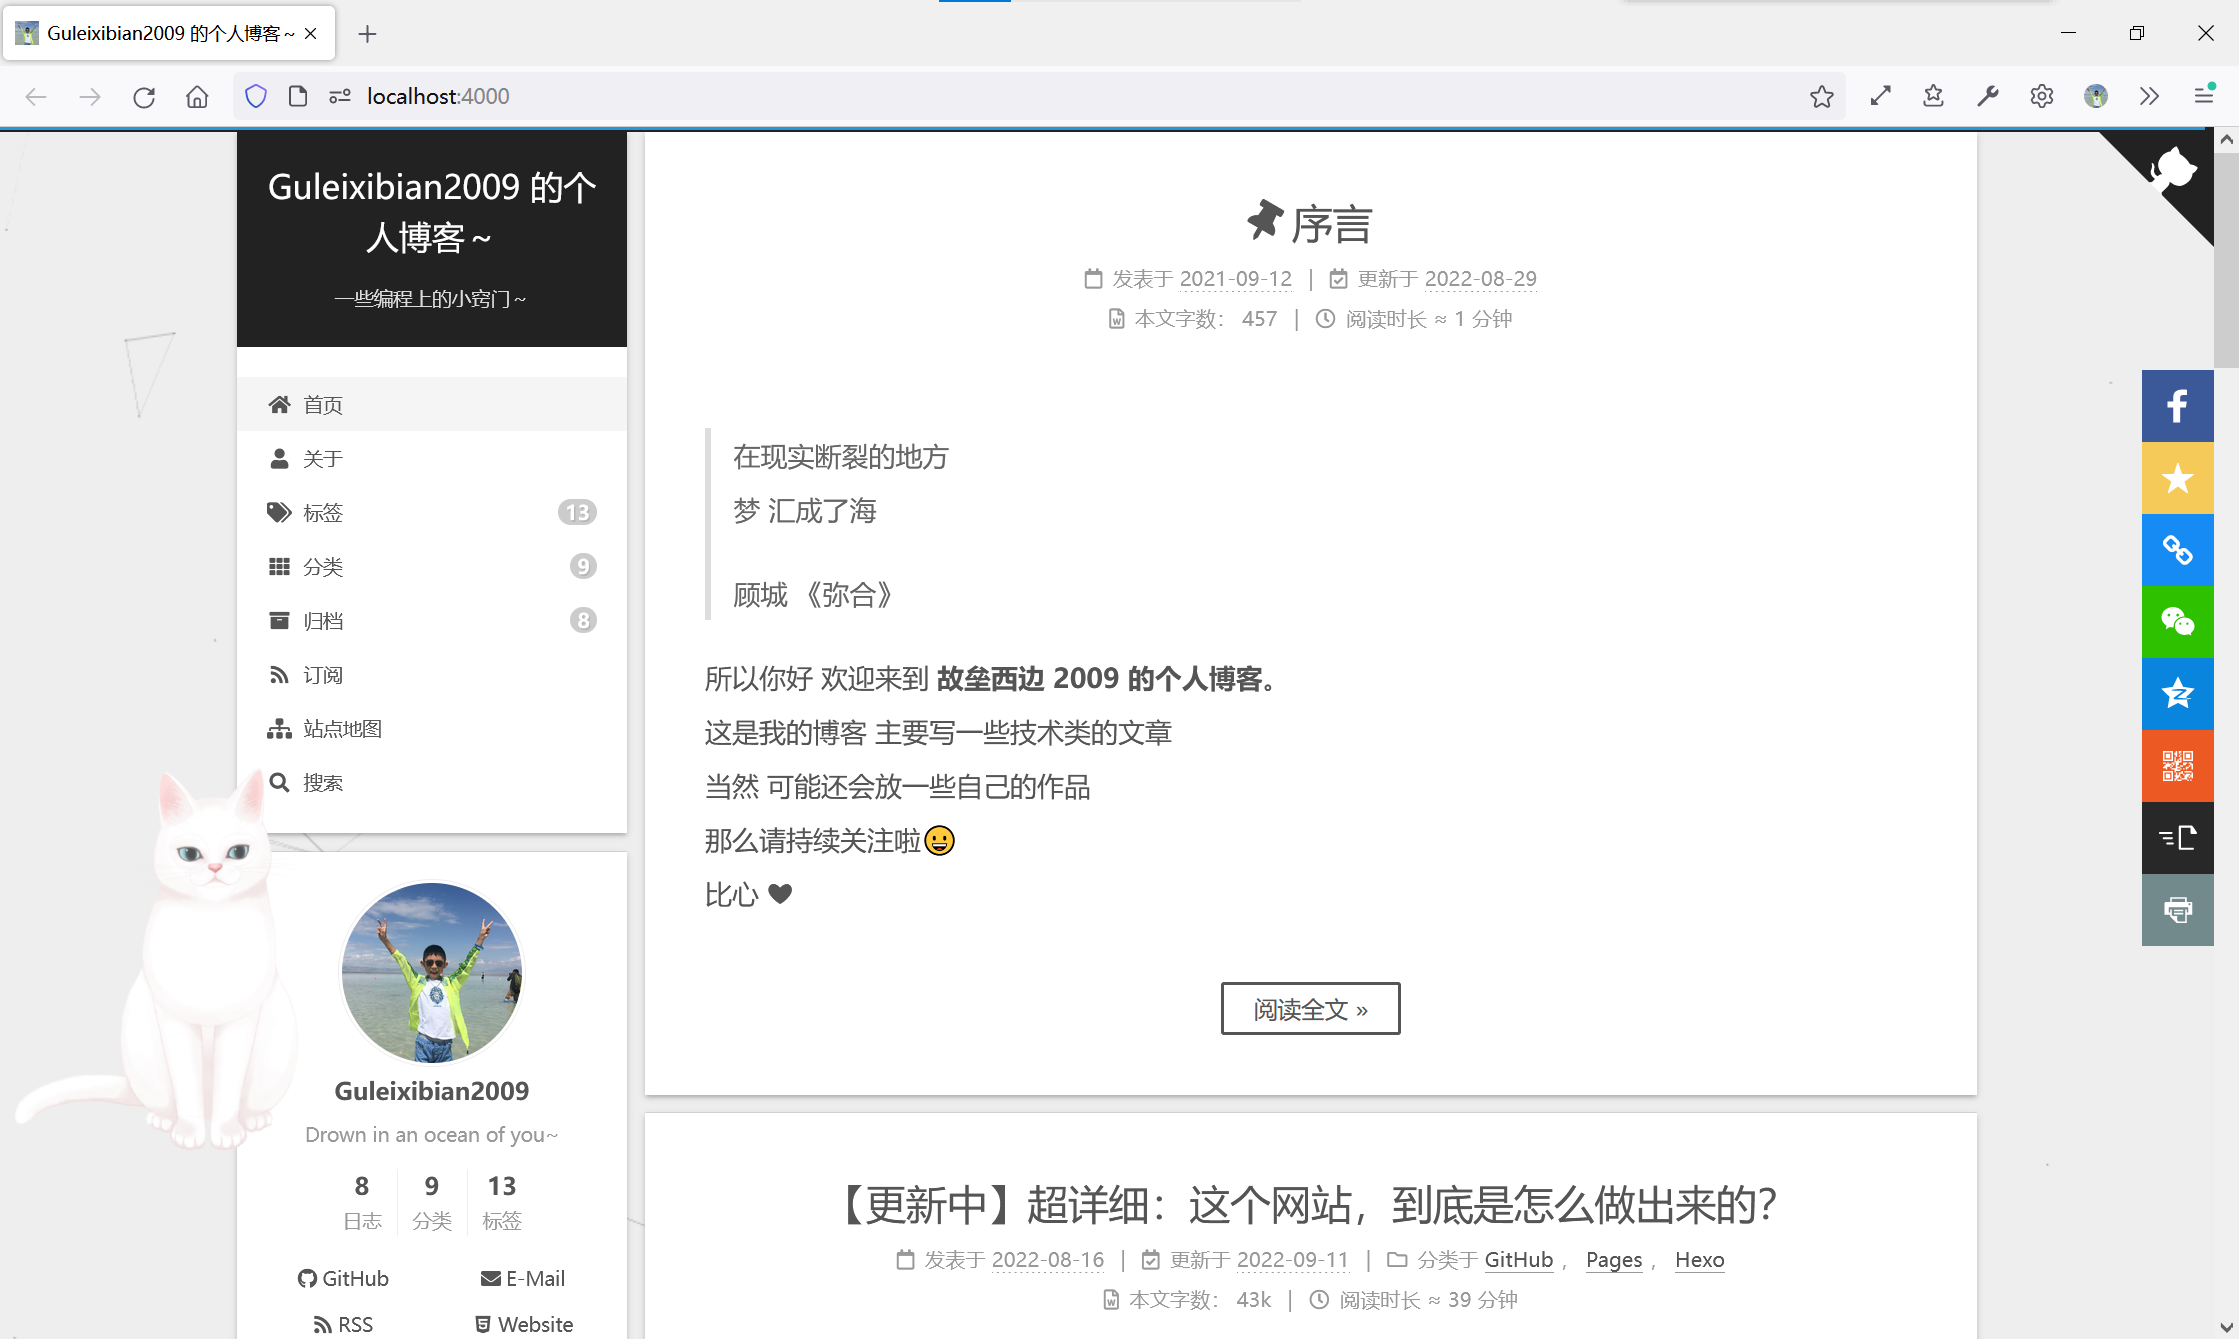Share page via Facebook icon
Image resolution: width=2239 pixels, height=1339 pixels.
click(2177, 406)
